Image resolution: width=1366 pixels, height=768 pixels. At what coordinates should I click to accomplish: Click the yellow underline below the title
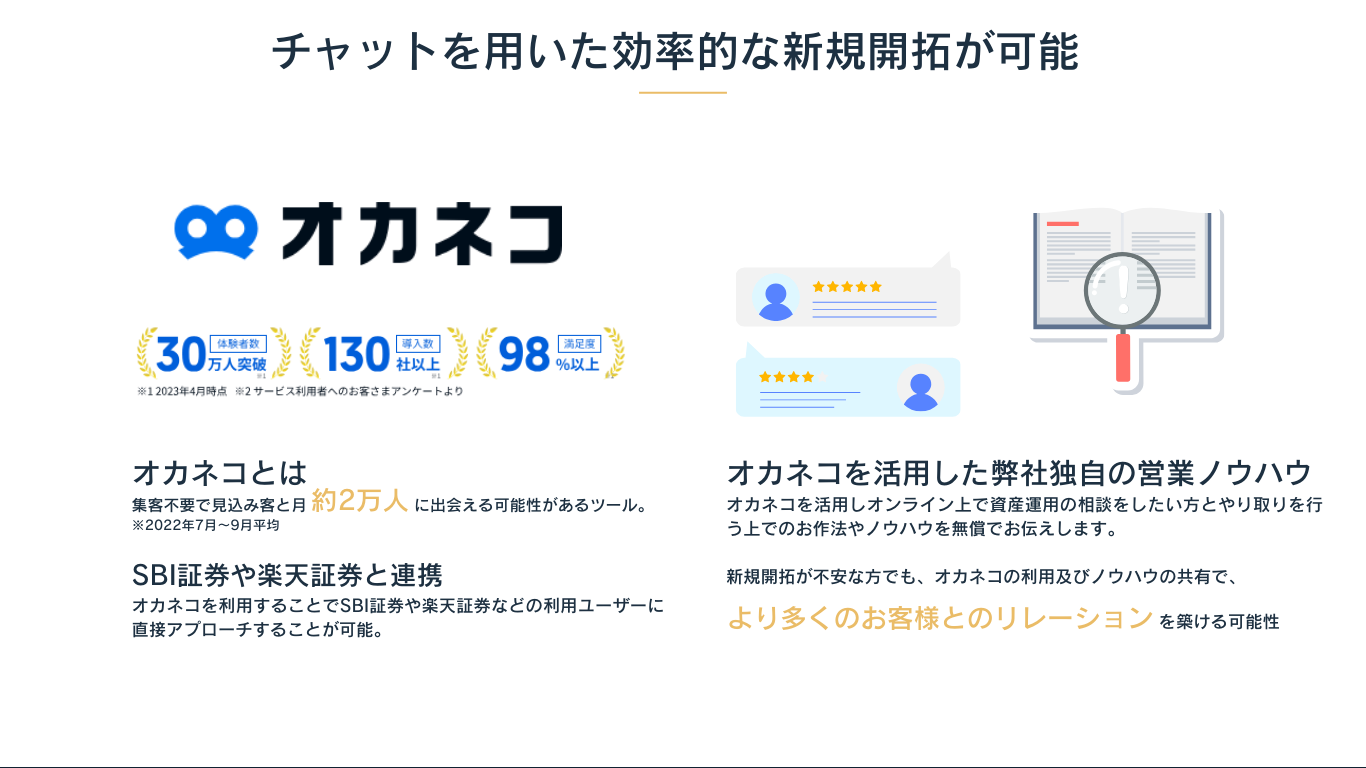point(683,93)
